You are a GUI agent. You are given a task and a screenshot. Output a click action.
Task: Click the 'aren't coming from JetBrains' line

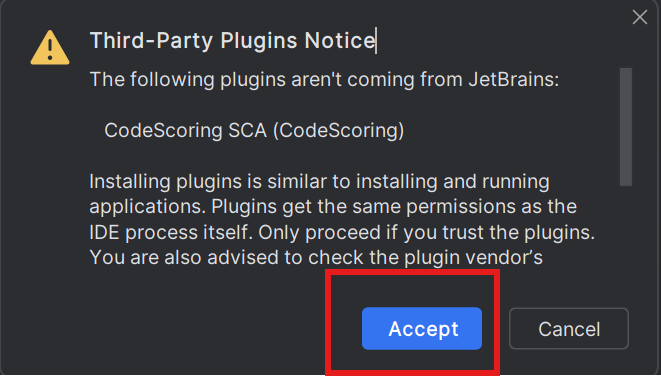[x=324, y=79]
